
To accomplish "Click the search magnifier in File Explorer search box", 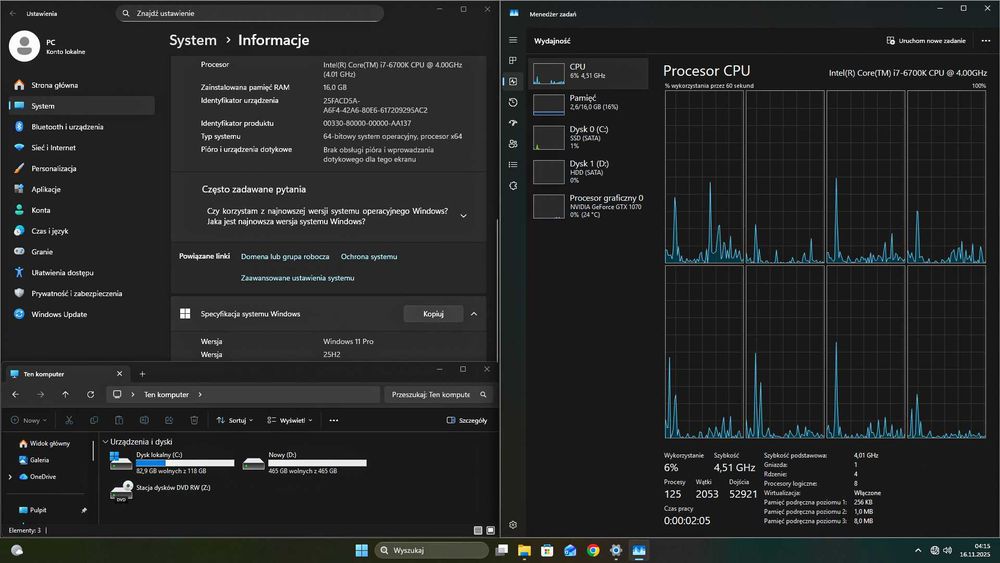I will pos(483,395).
